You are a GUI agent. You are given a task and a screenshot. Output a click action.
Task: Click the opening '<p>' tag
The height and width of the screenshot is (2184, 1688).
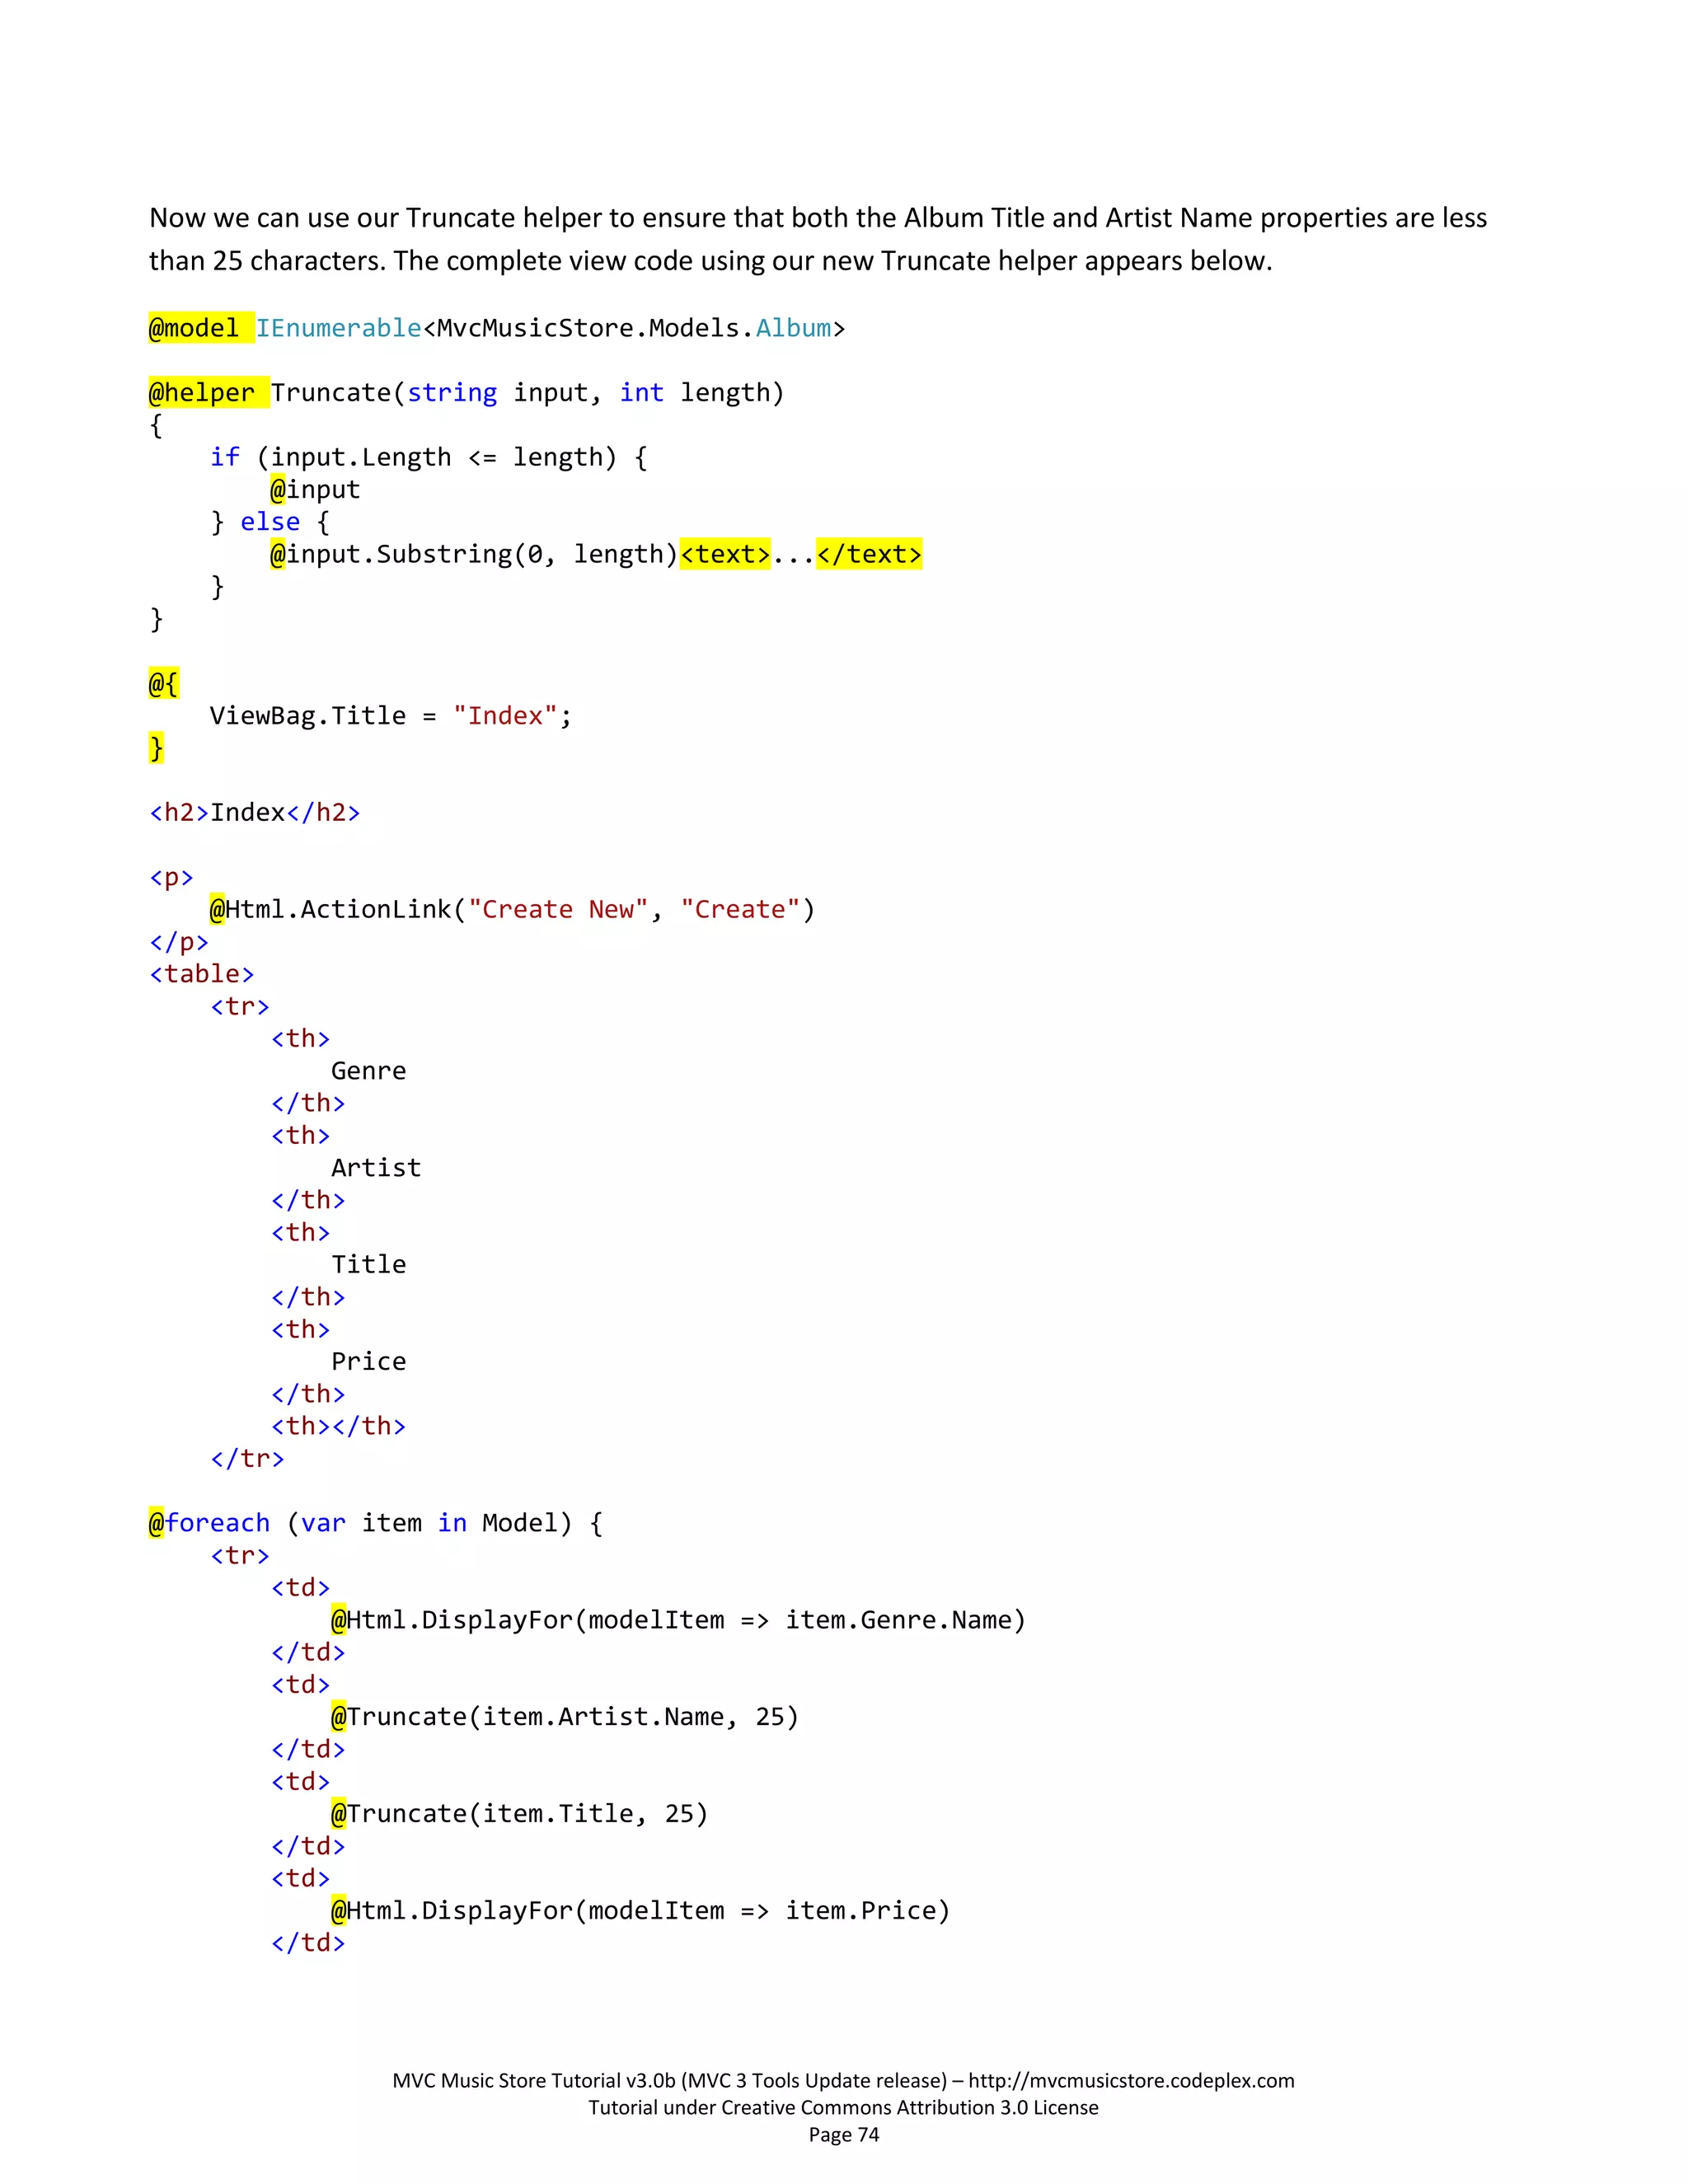tap(172, 878)
